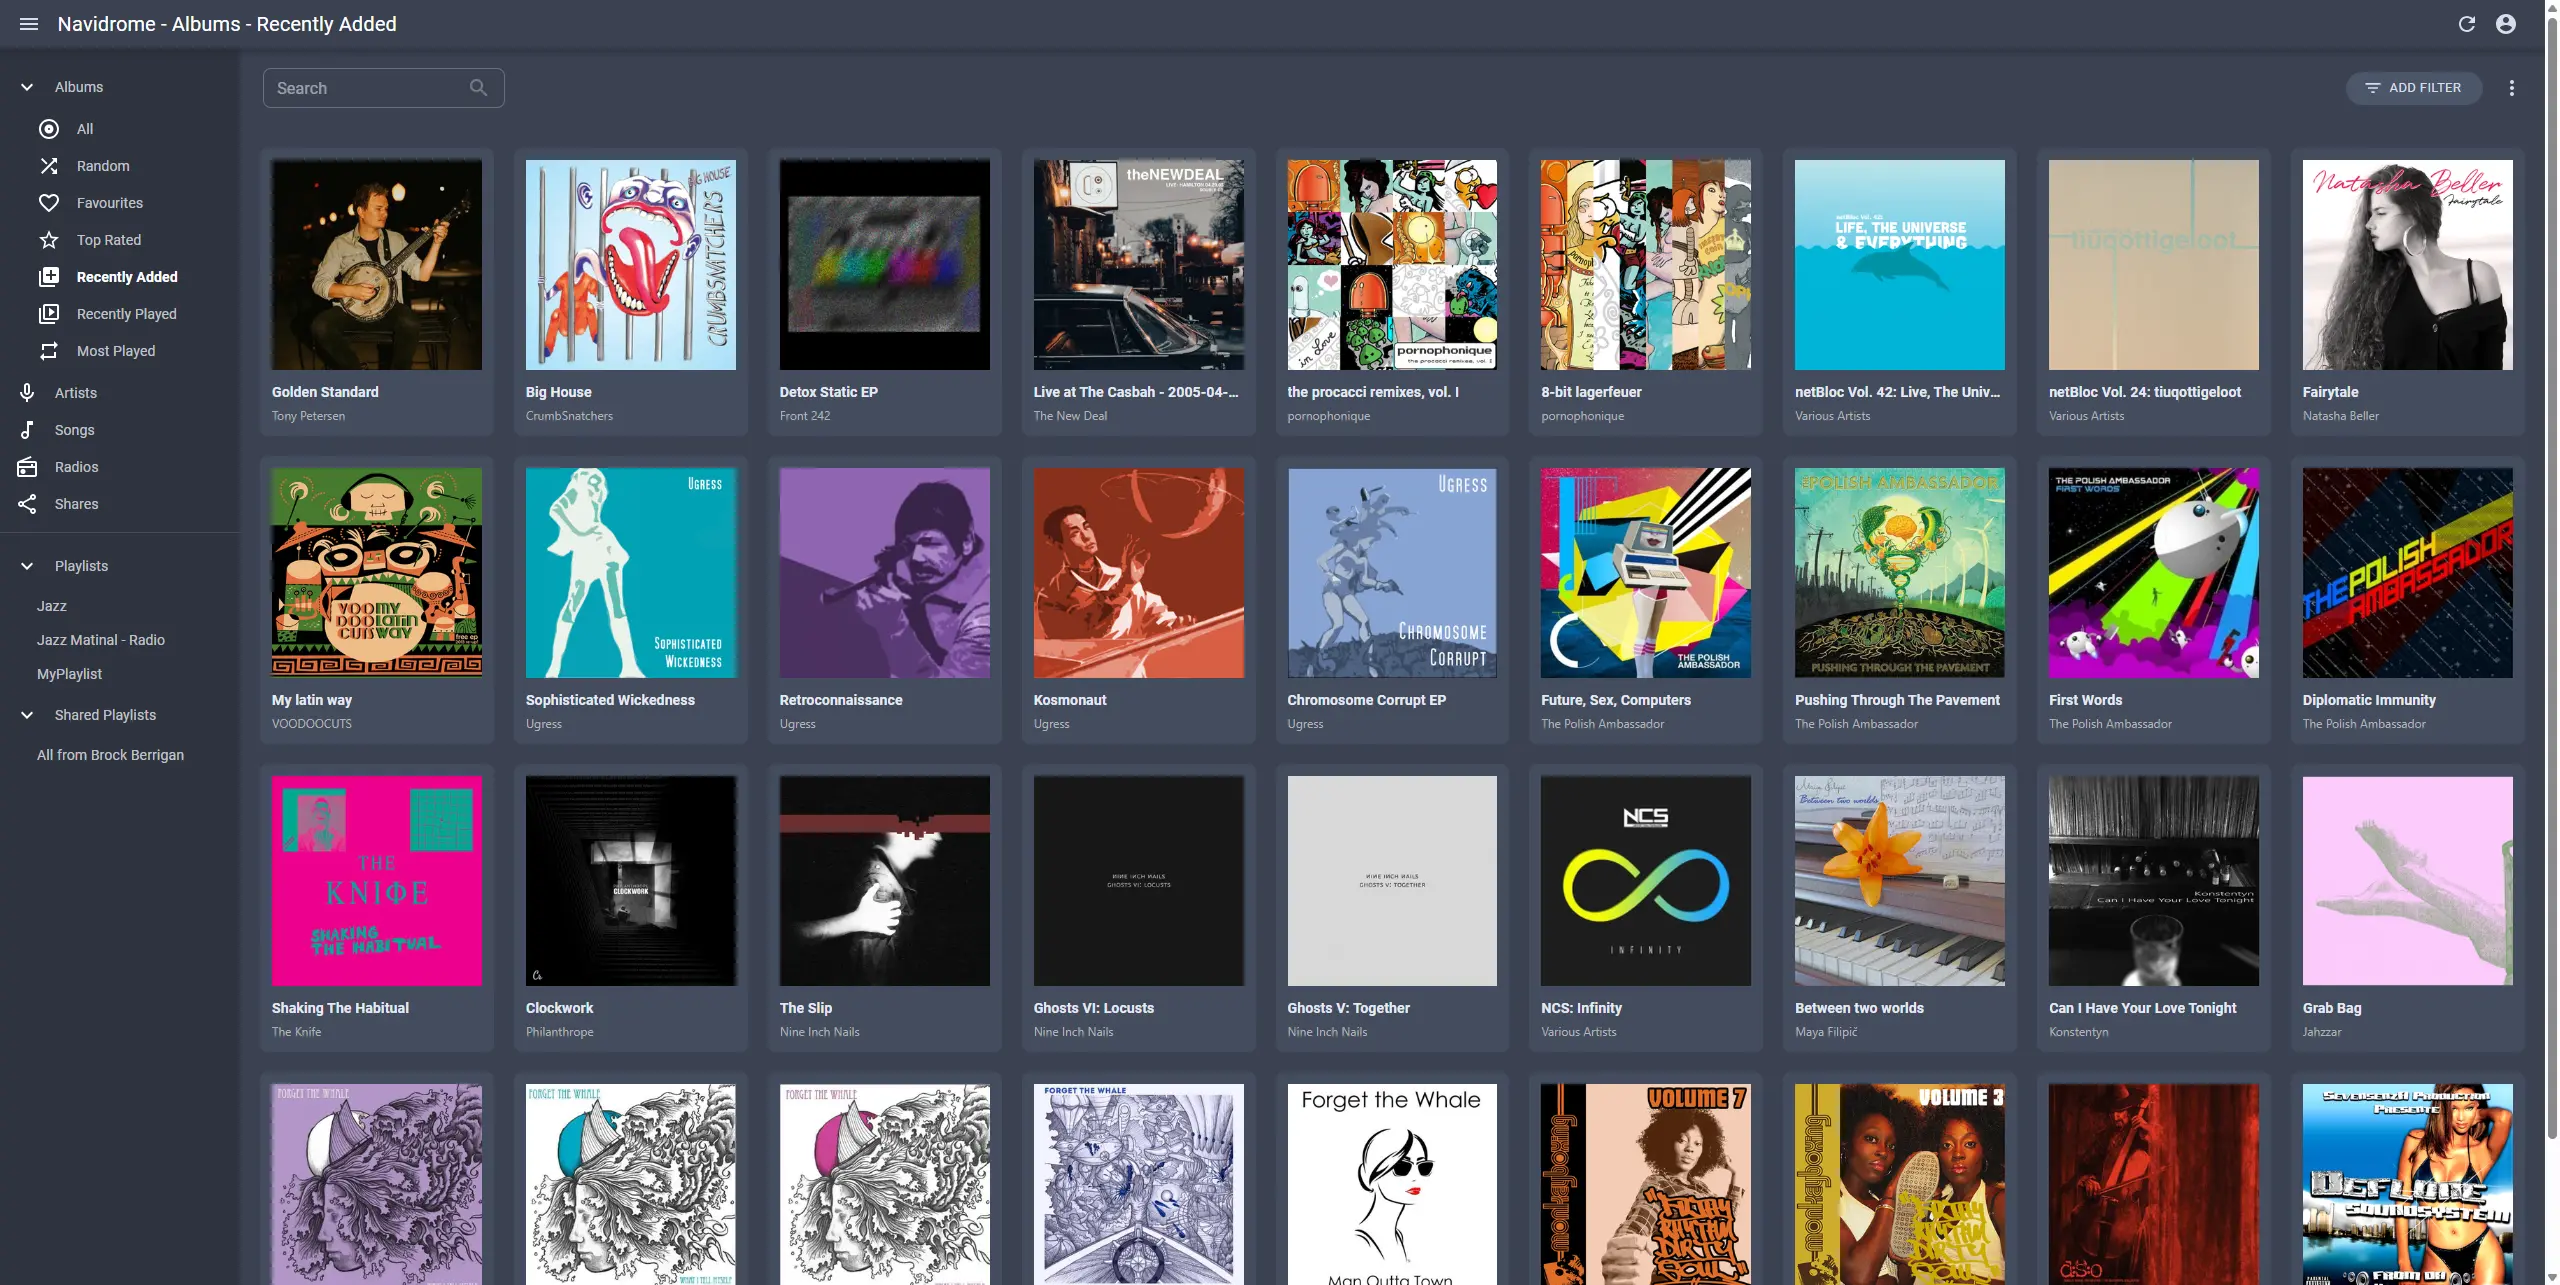Click The New Deal artist link

point(1070,416)
